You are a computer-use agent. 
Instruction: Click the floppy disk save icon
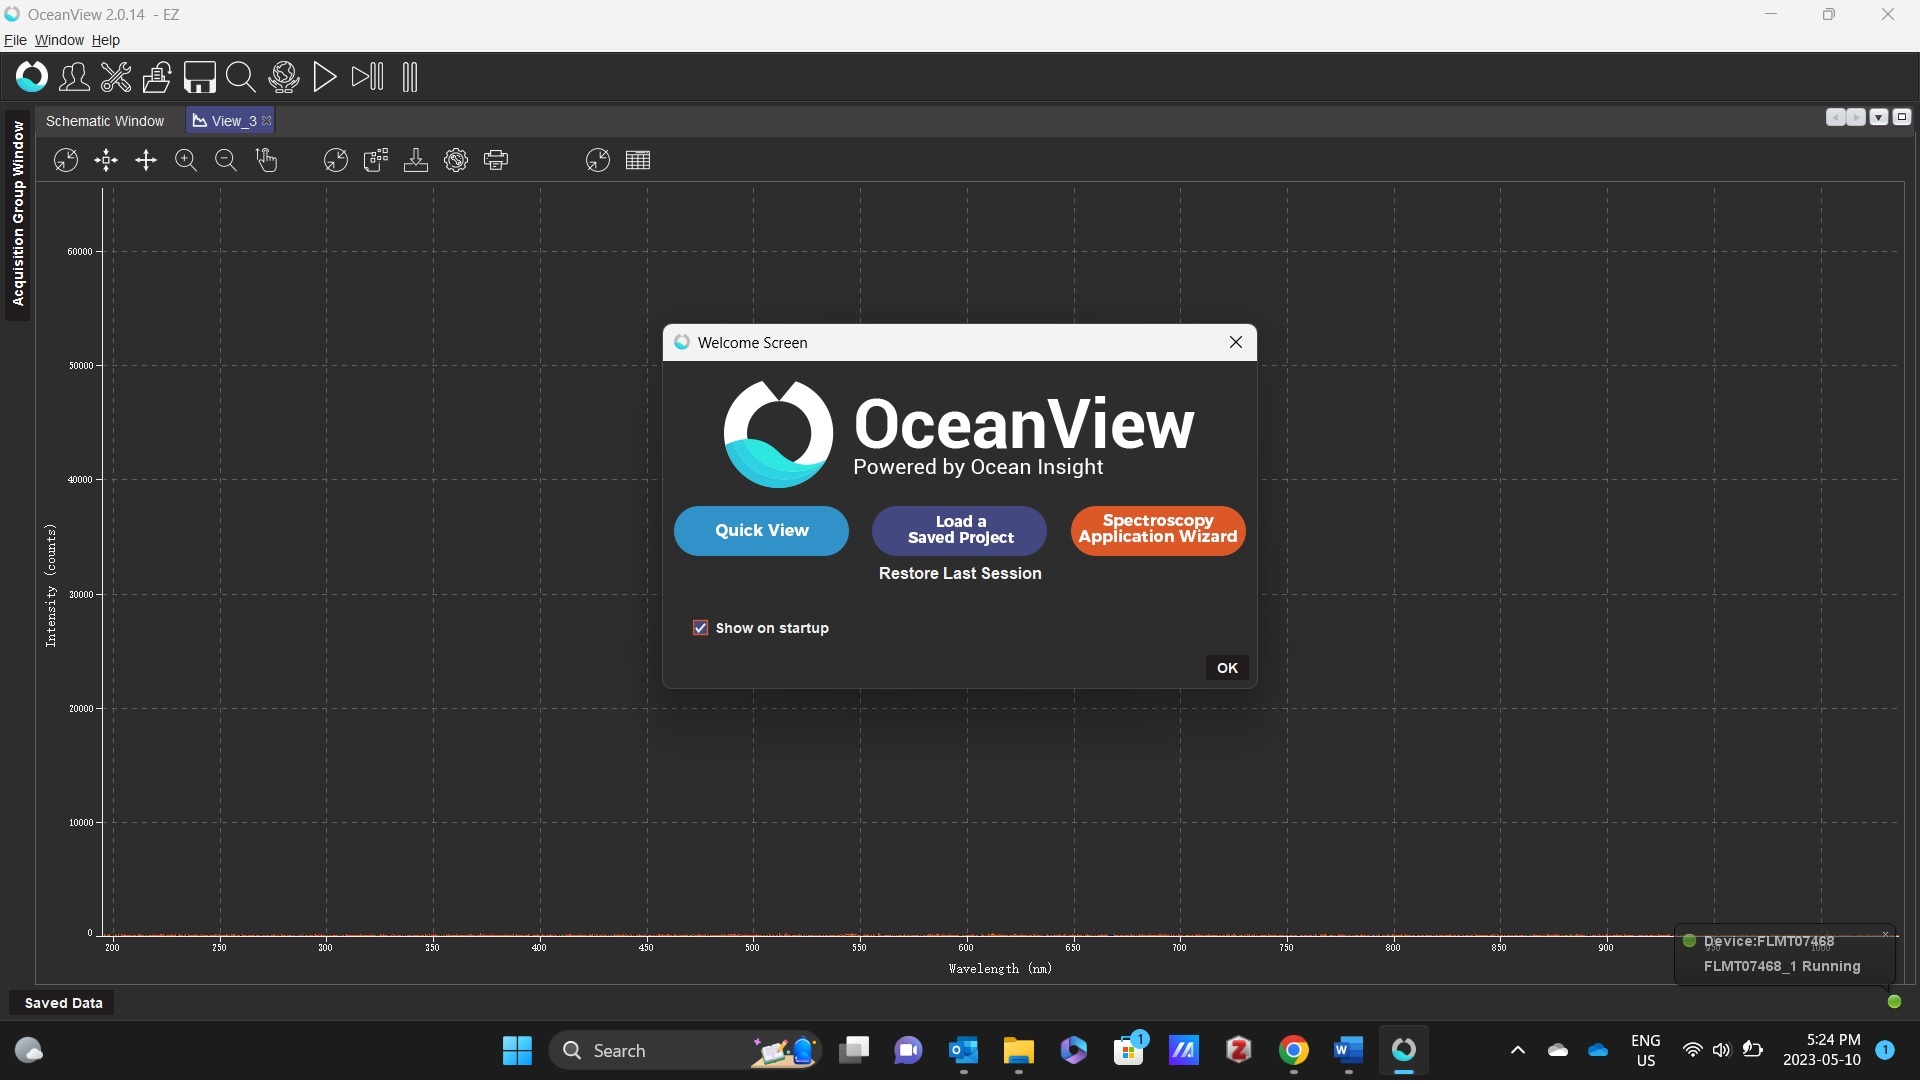[199, 77]
